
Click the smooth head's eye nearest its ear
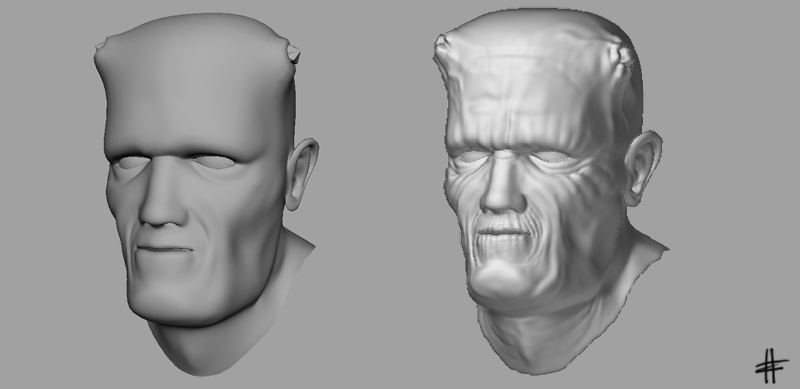tap(214, 162)
